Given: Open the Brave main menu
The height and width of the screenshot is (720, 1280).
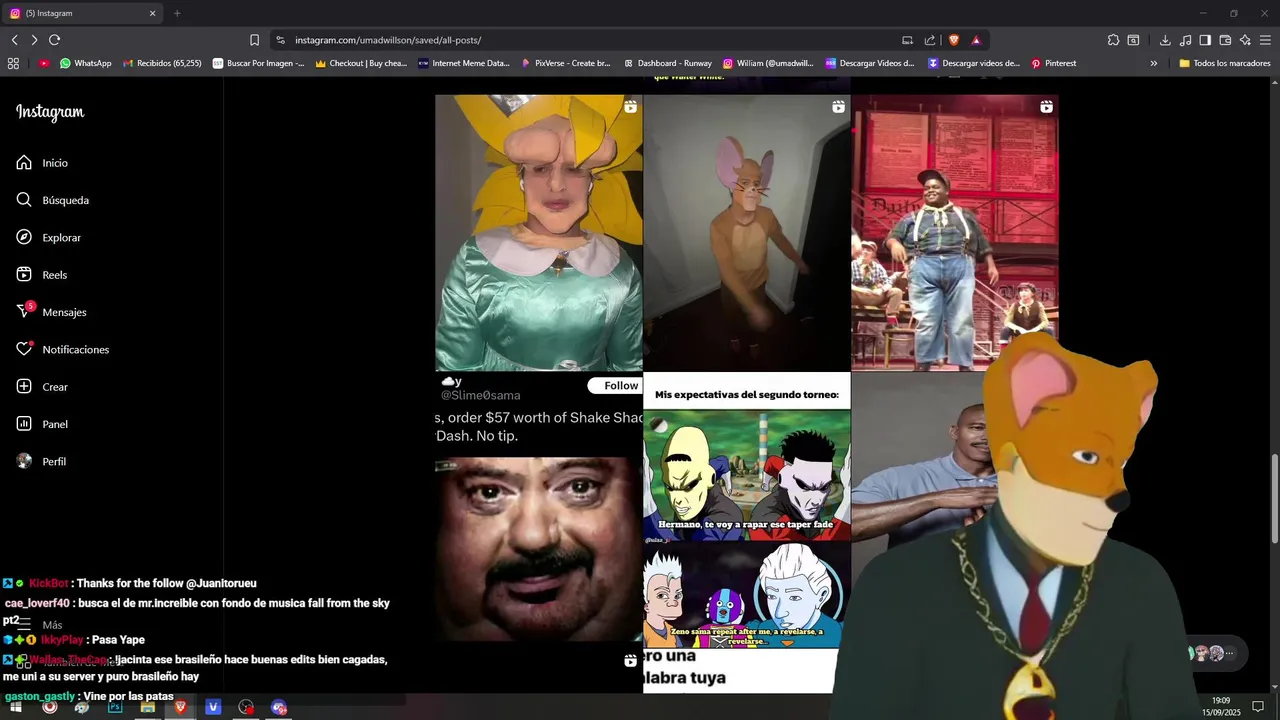Looking at the screenshot, I should (1265, 40).
